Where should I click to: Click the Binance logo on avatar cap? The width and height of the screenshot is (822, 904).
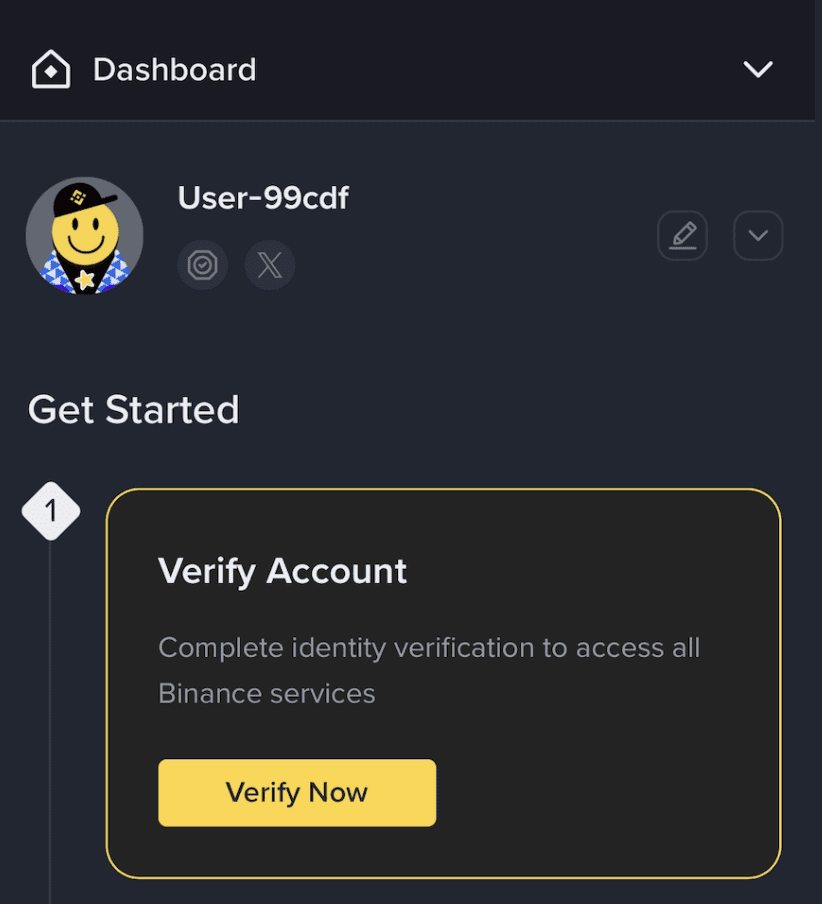coord(78,197)
